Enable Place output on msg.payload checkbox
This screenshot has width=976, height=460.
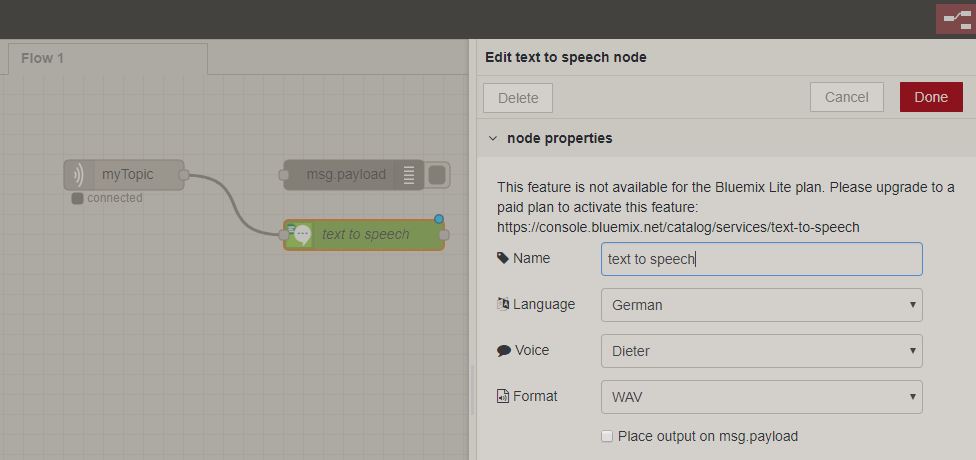click(x=607, y=436)
